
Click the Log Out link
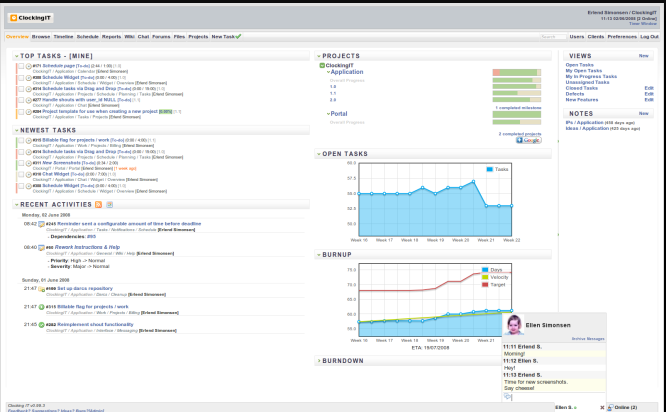pyautogui.click(x=649, y=36)
